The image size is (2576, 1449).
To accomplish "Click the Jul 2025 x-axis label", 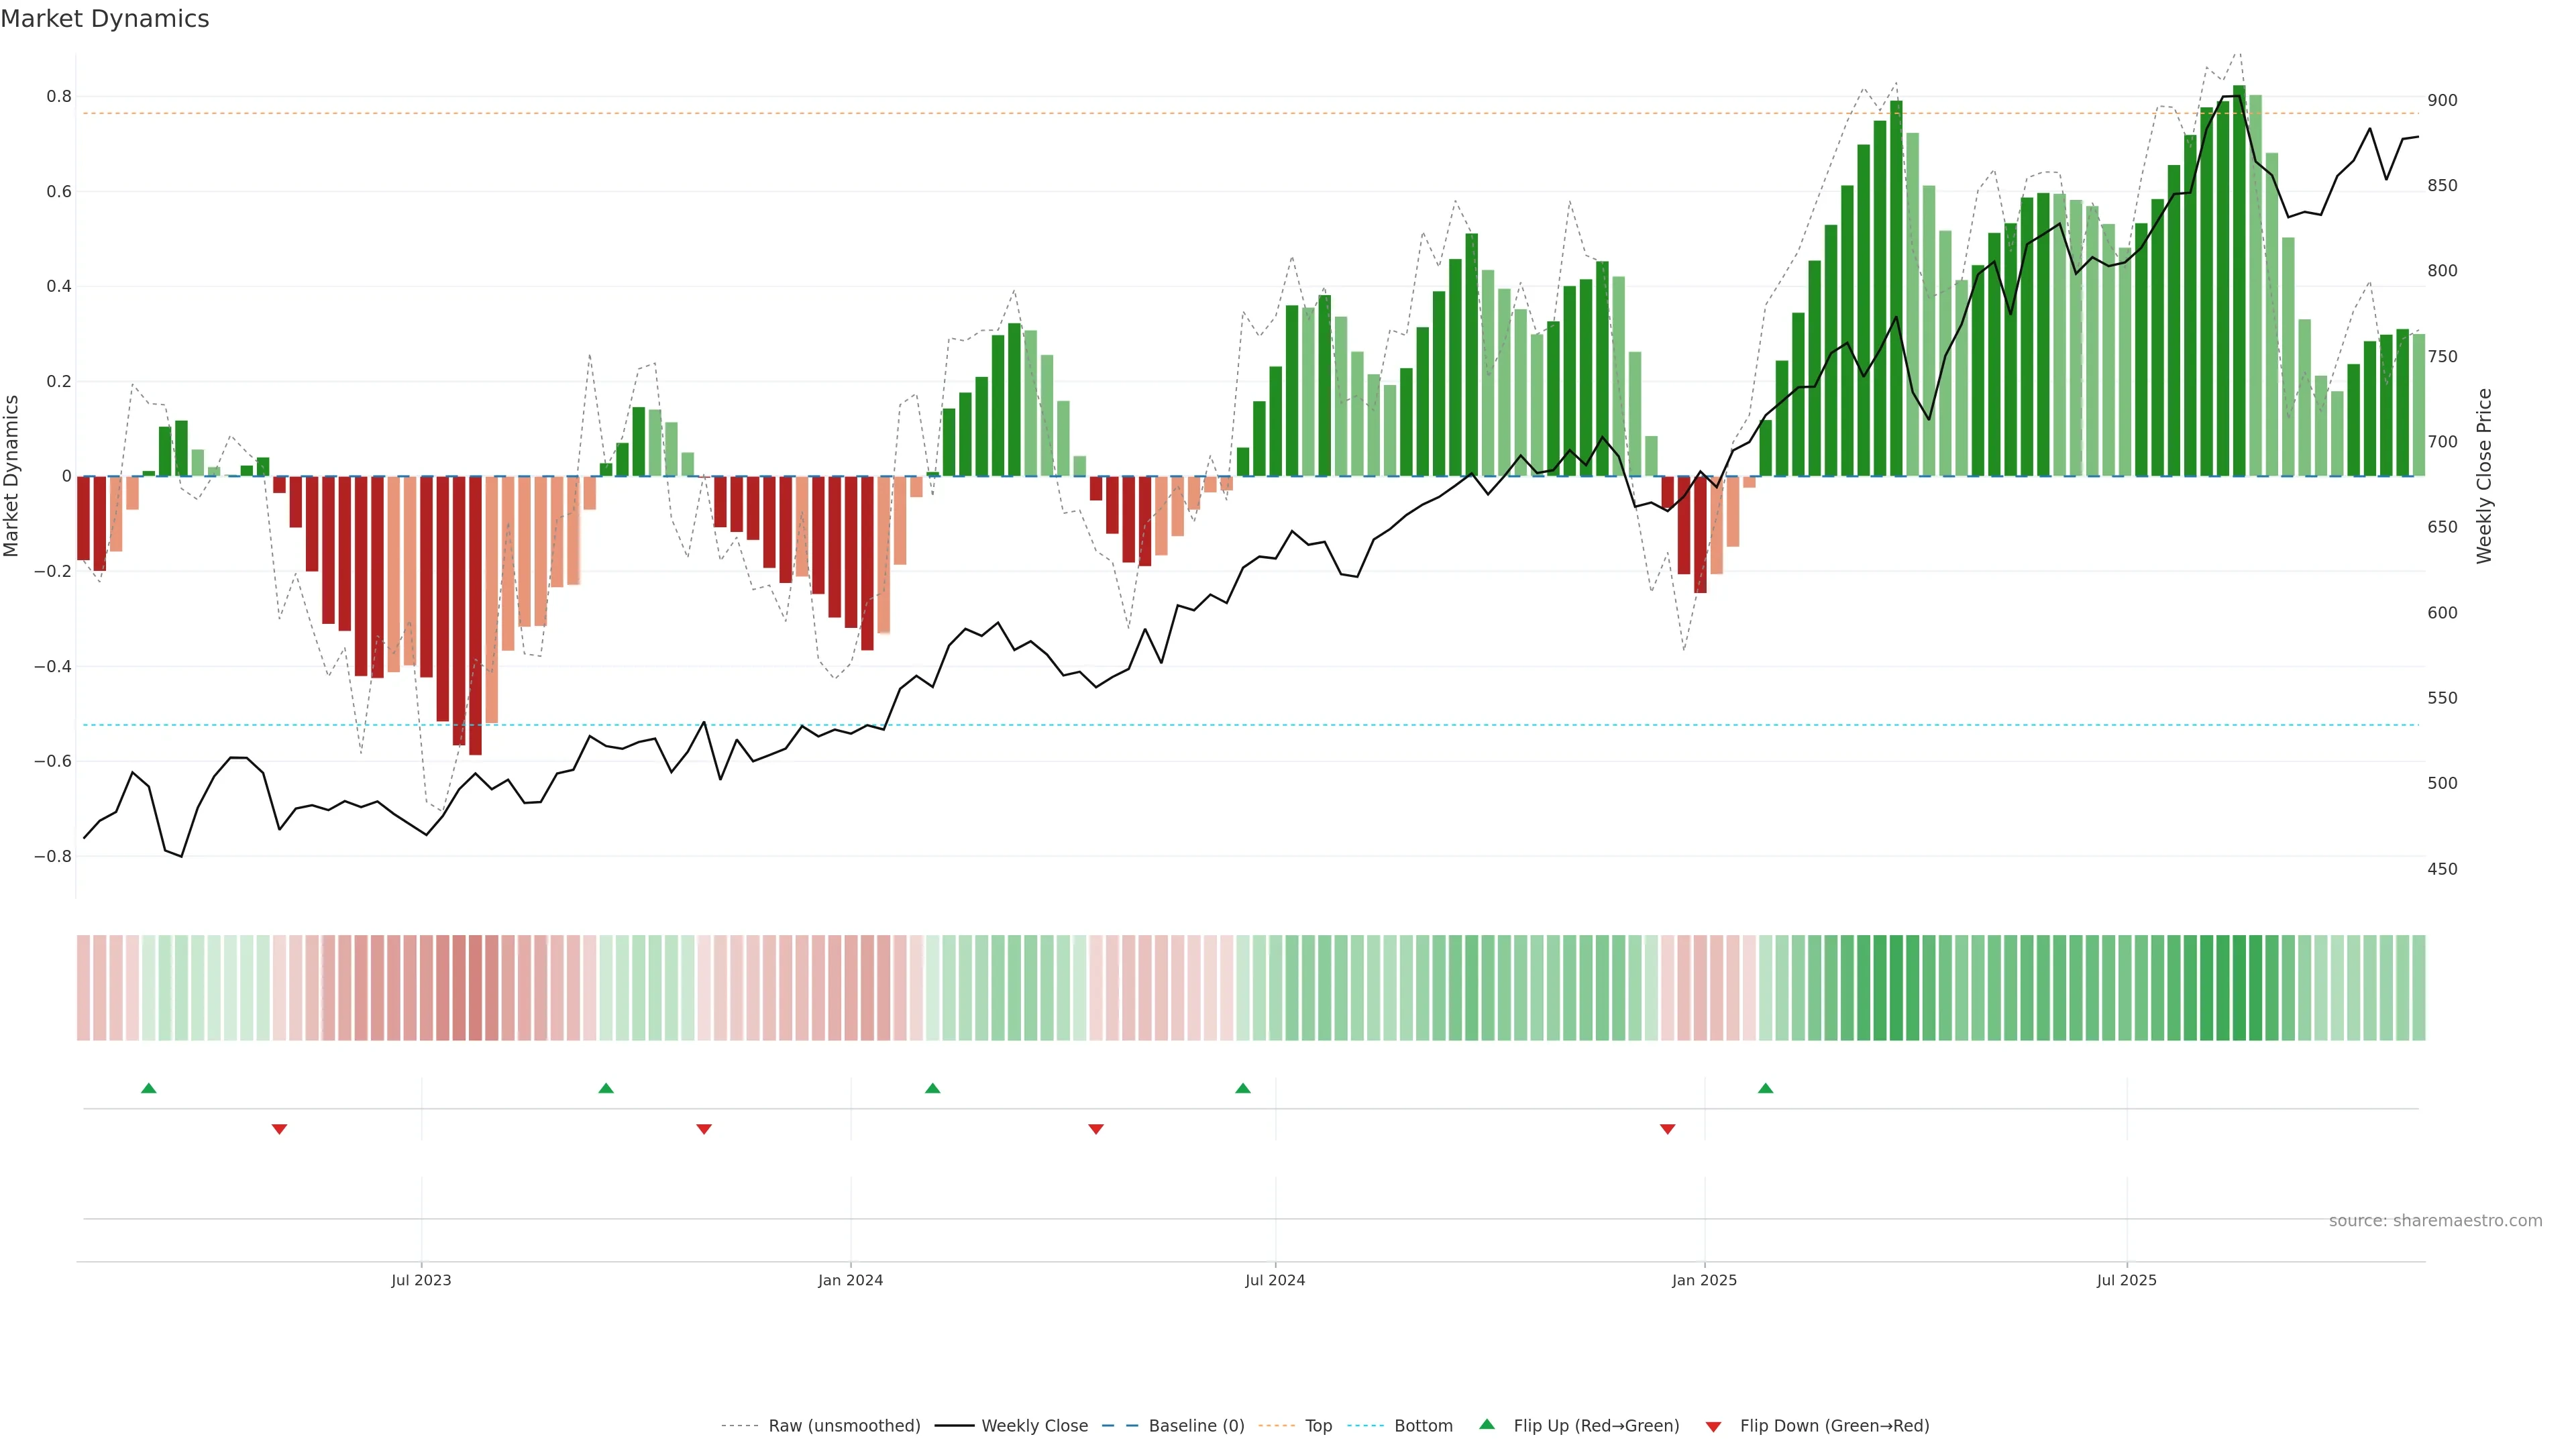I will pos(2127,1280).
